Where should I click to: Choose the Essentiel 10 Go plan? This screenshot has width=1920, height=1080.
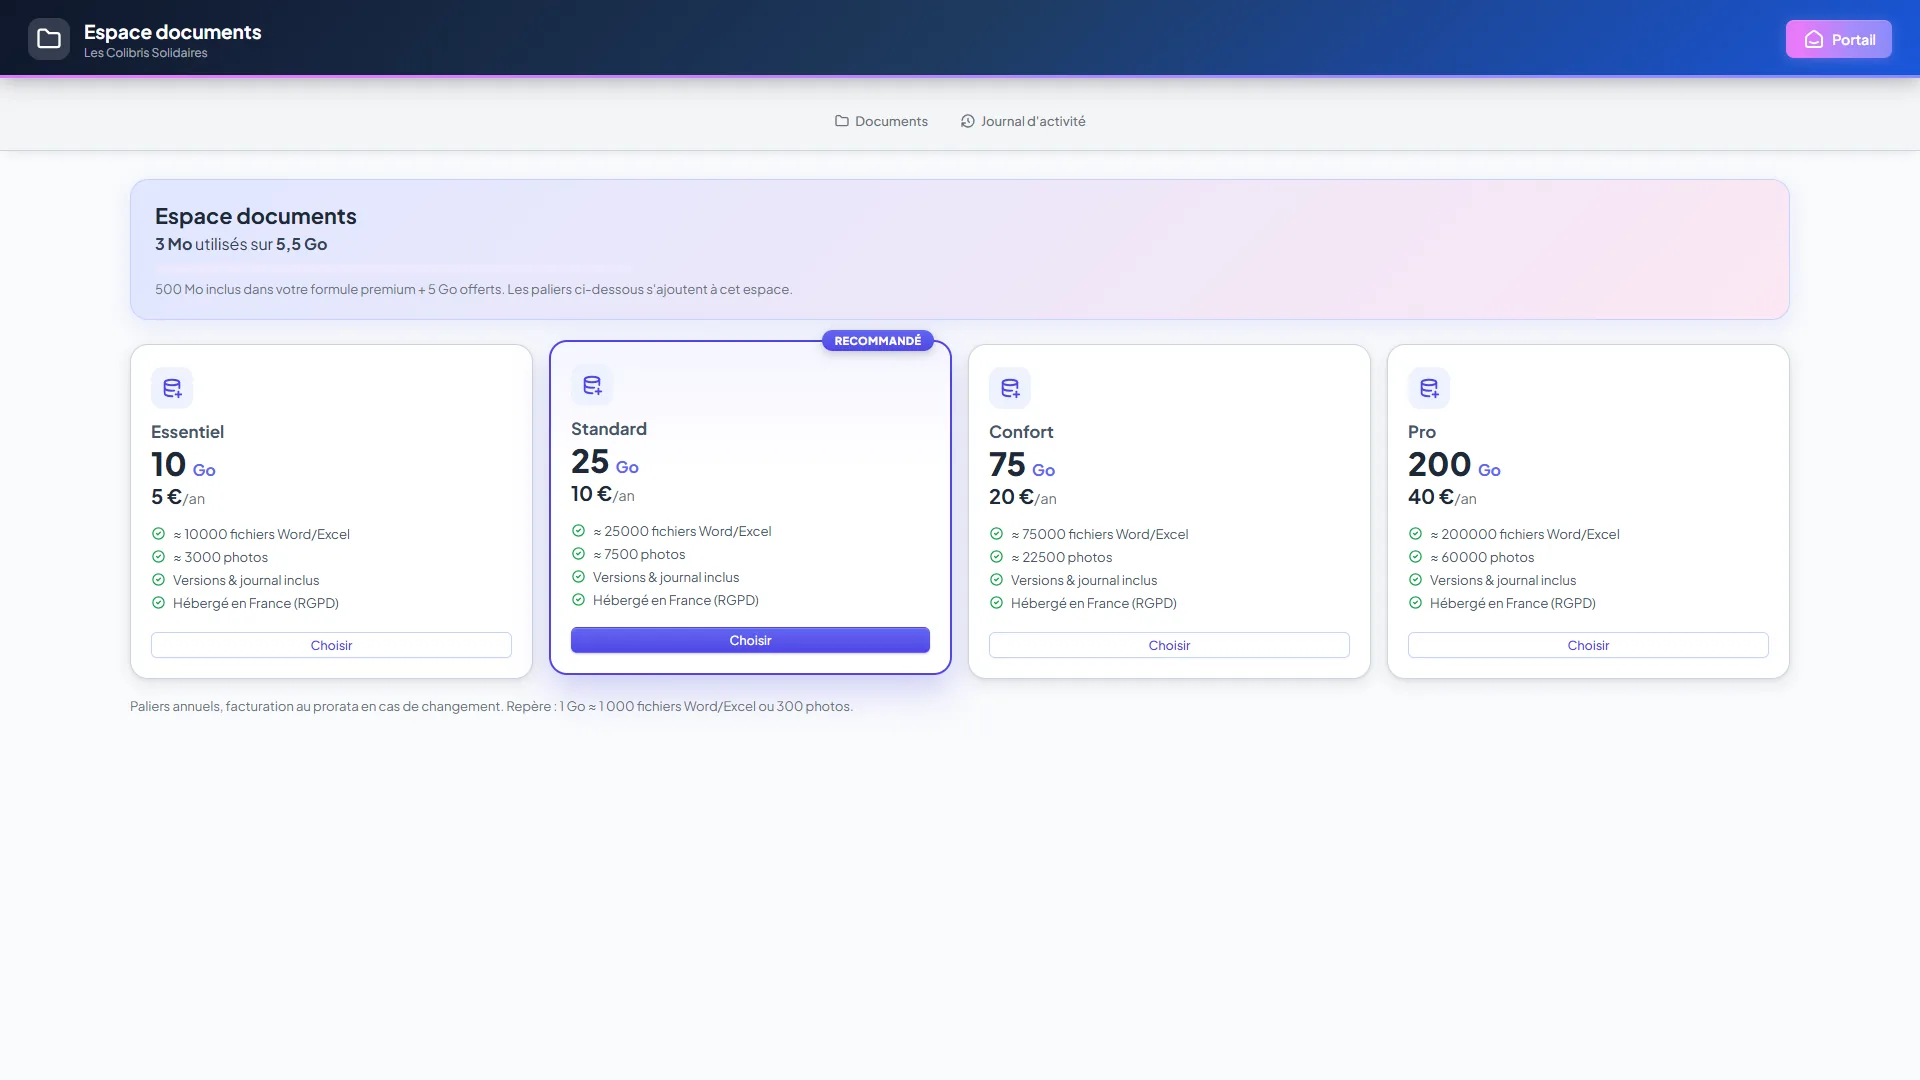[331, 645]
